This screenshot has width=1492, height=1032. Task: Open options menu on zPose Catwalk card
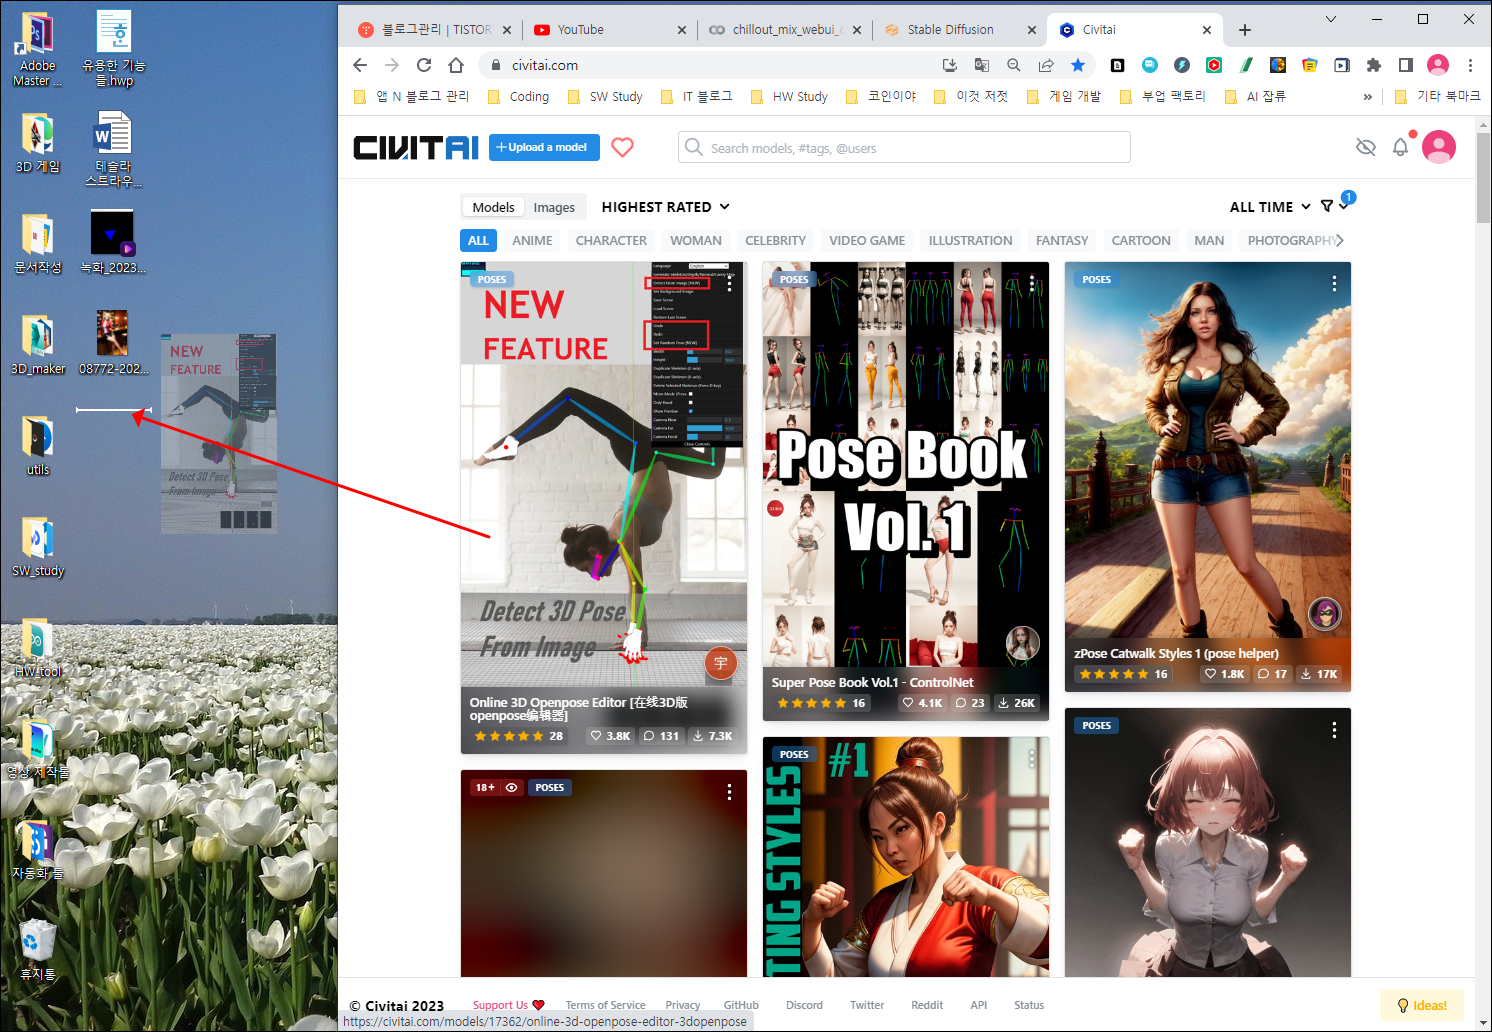coord(1334,284)
